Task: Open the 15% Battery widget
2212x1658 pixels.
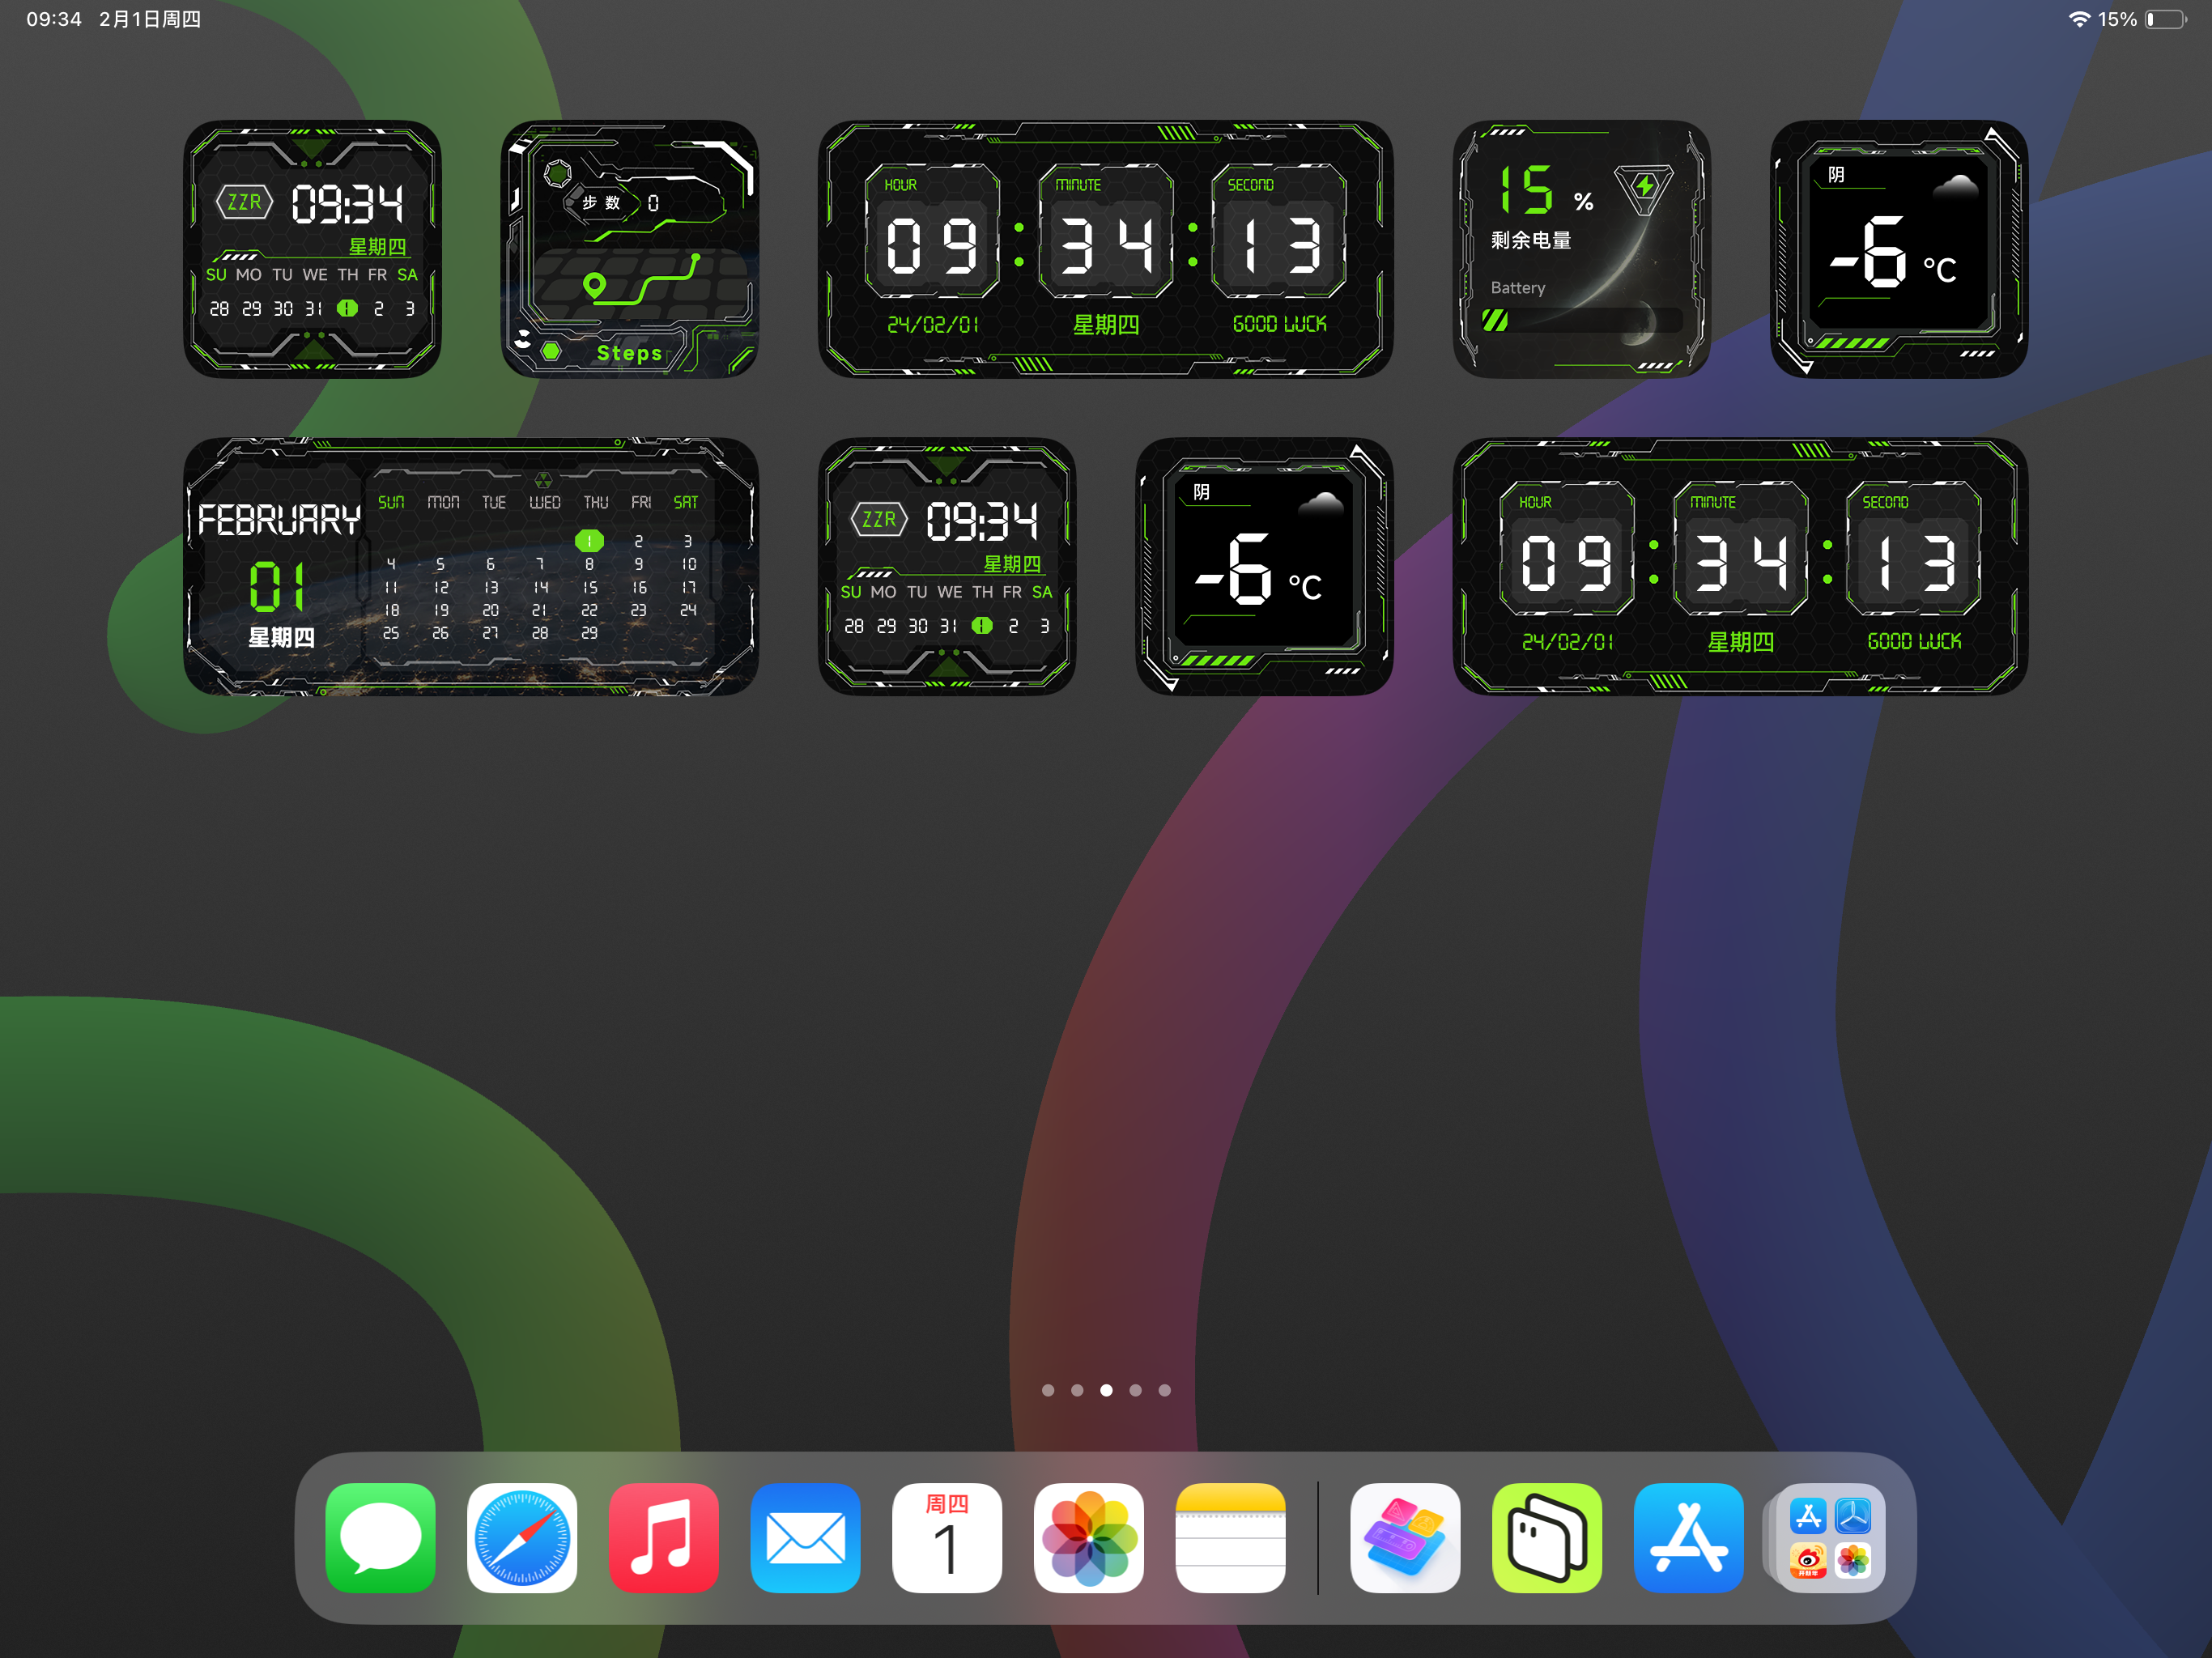Action: point(1581,249)
